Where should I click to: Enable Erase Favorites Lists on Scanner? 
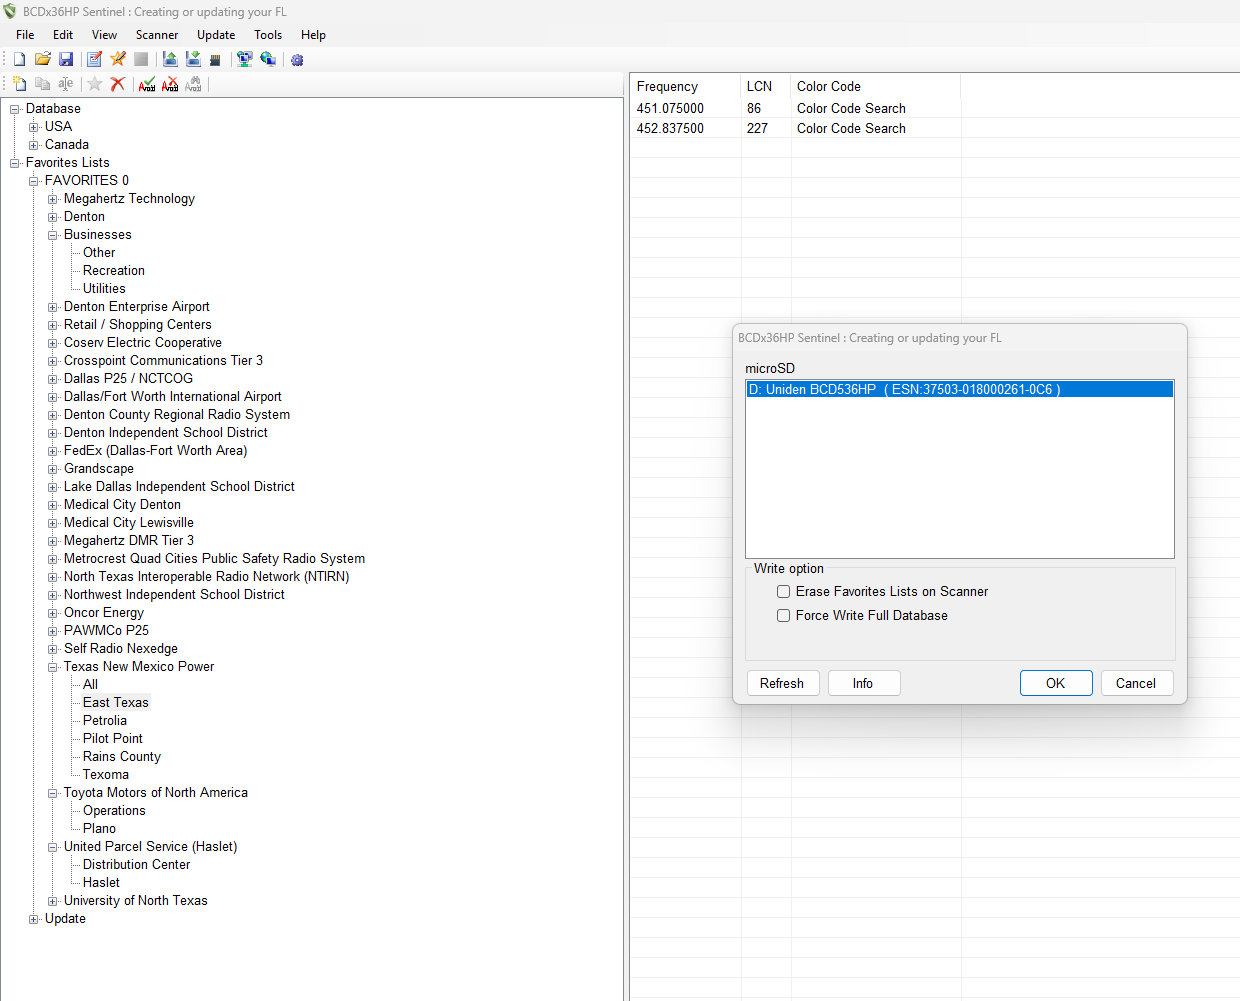click(784, 592)
